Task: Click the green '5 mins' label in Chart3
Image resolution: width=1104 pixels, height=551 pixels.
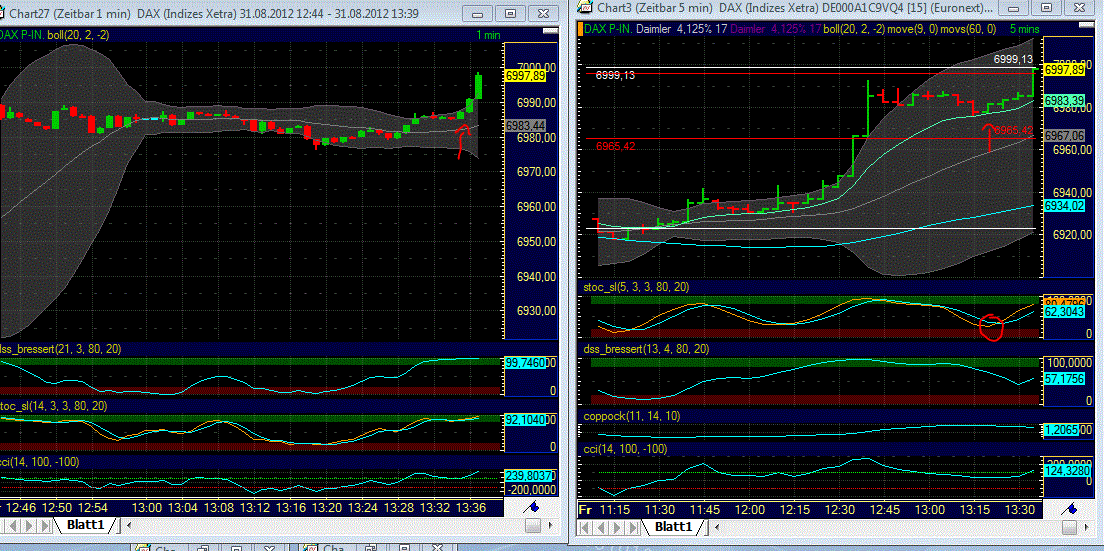Action: pos(1024,29)
